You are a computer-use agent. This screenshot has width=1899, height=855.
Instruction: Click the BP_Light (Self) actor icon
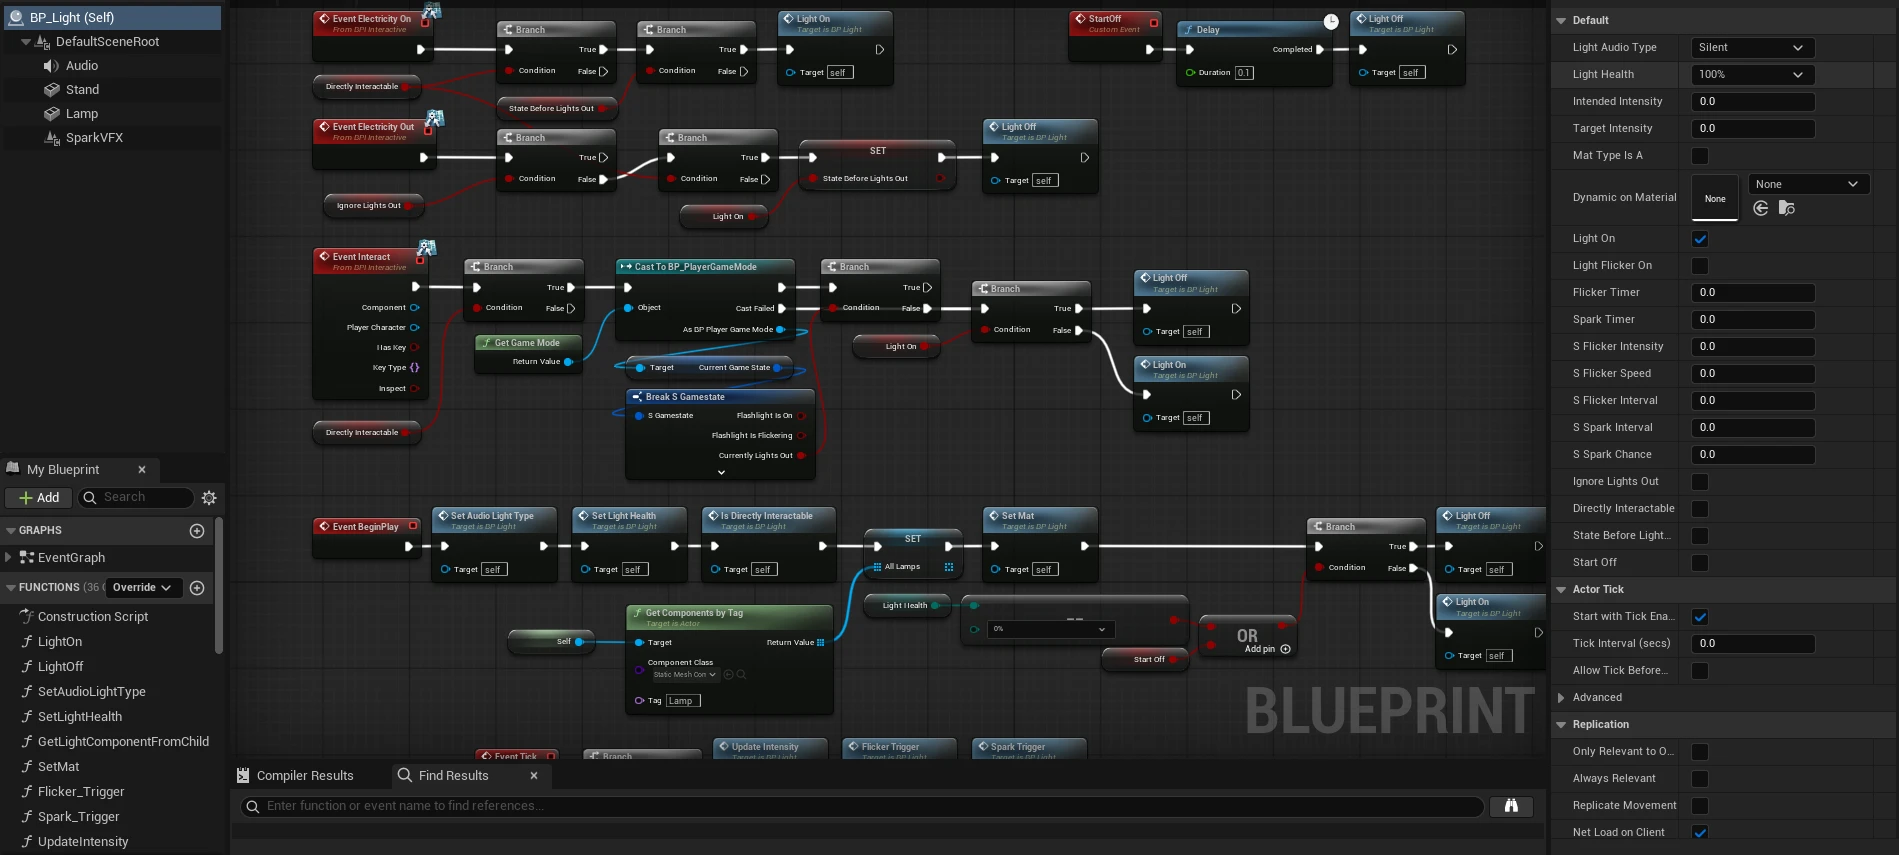pyautogui.click(x=15, y=18)
